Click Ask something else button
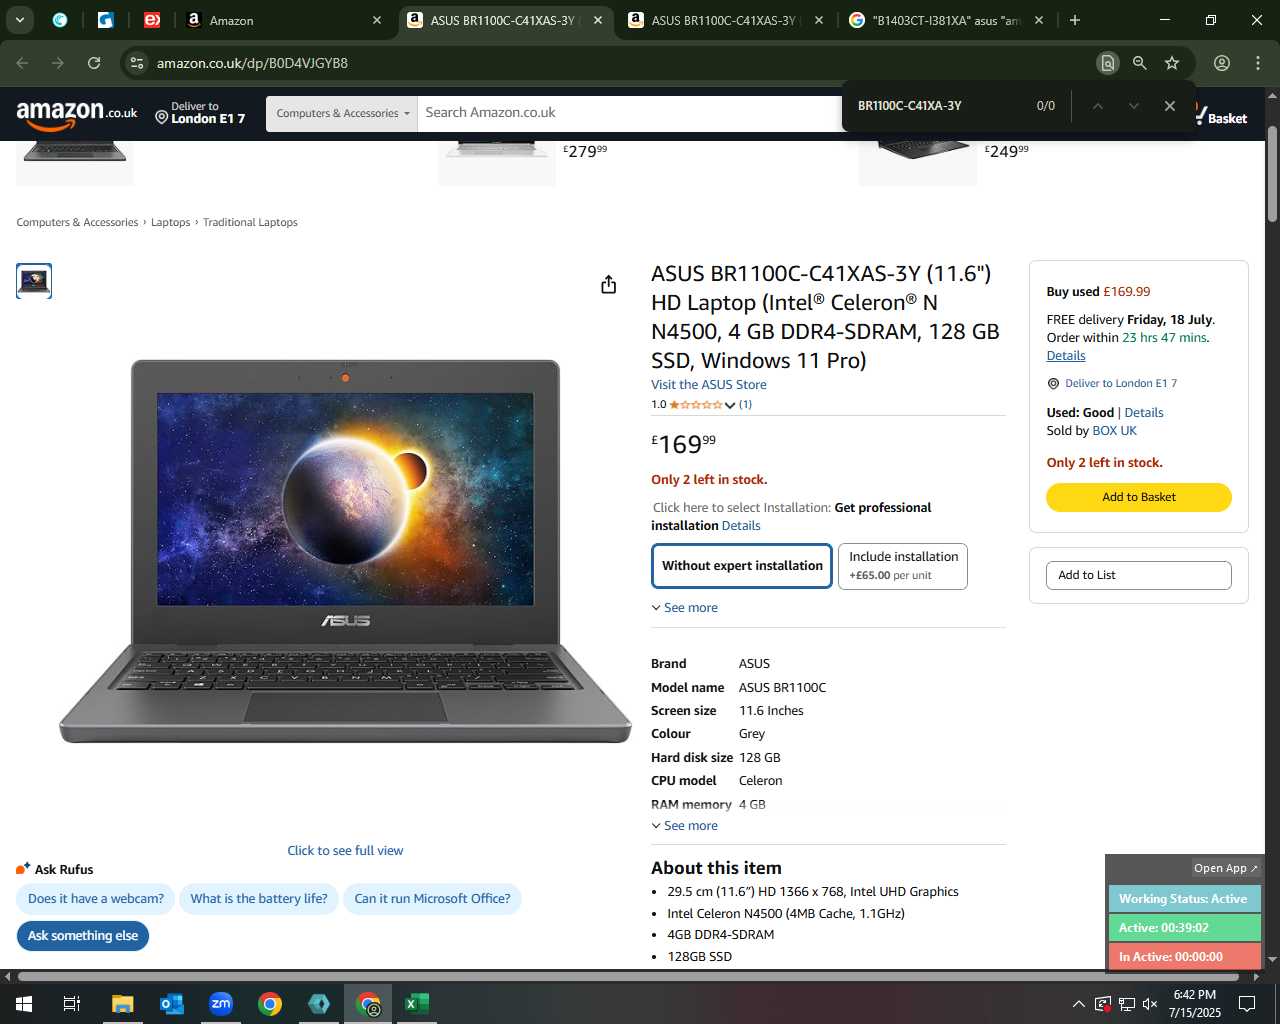This screenshot has height=1024, width=1280. pos(83,936)
